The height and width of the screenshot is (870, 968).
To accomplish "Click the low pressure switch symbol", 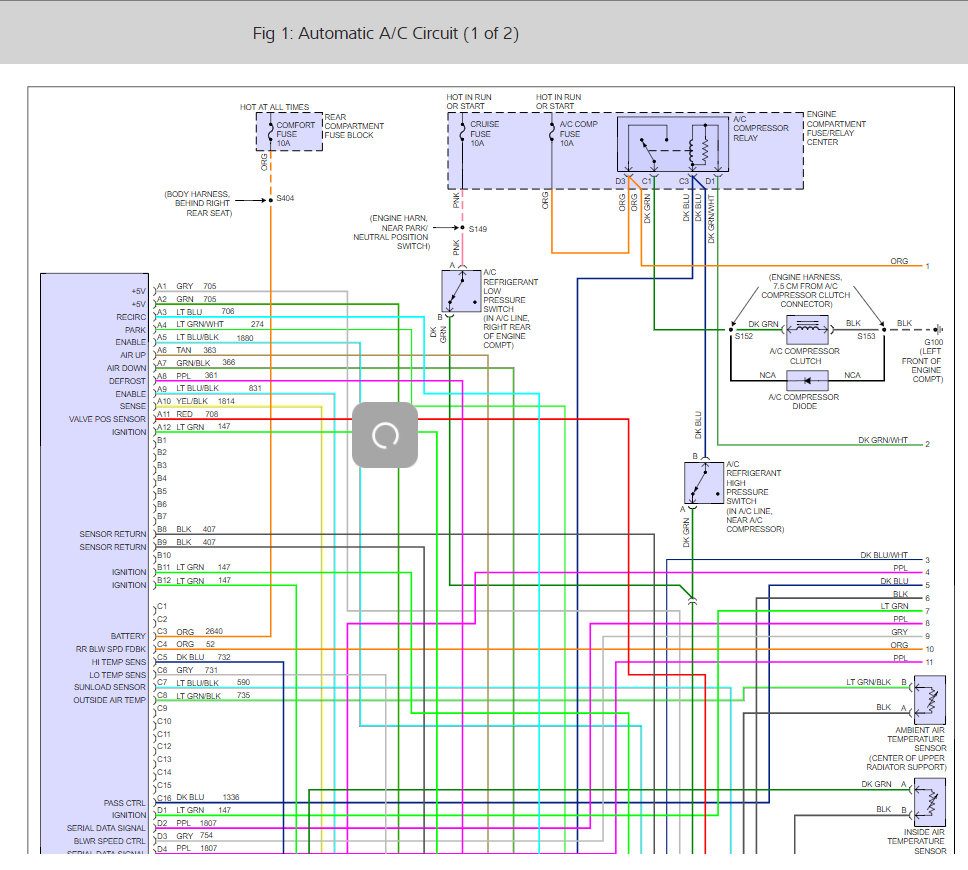I will point(461,291).
